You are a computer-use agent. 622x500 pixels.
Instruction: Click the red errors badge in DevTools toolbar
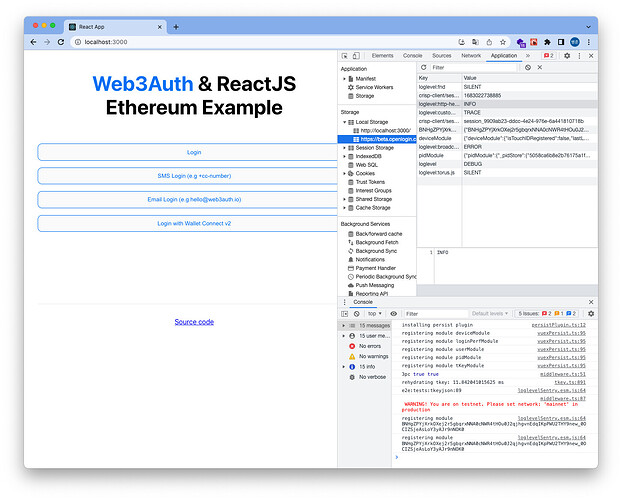click(549, 56)
